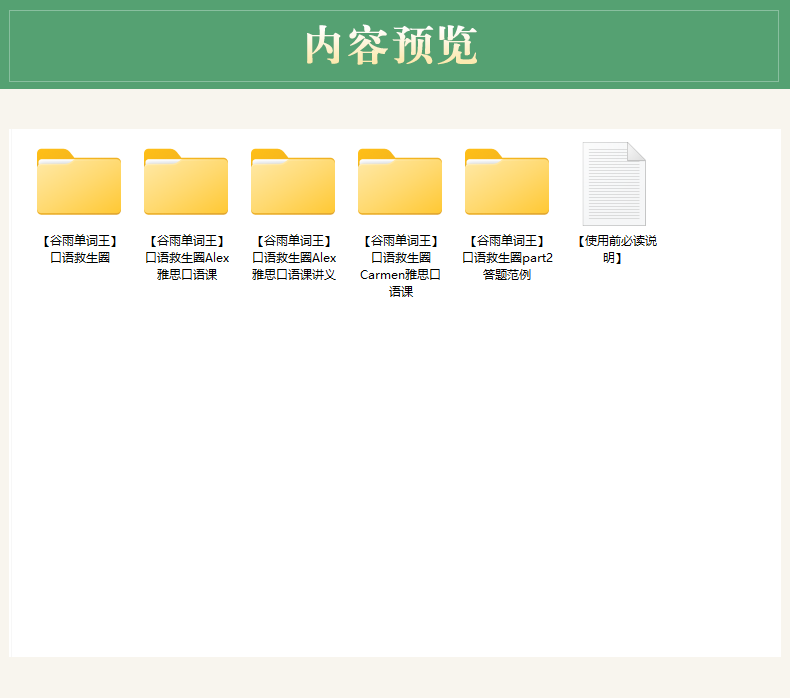The width and height of the screenshot is (790, 698).
Task: Select the label 口语救生圈Carmen雅思口语课
Action: (x=401, y=266)
